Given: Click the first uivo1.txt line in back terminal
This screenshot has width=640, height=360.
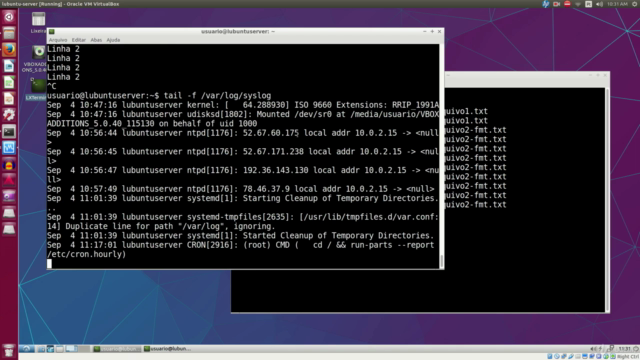Looking at the screenshot, I should point(466,111).
